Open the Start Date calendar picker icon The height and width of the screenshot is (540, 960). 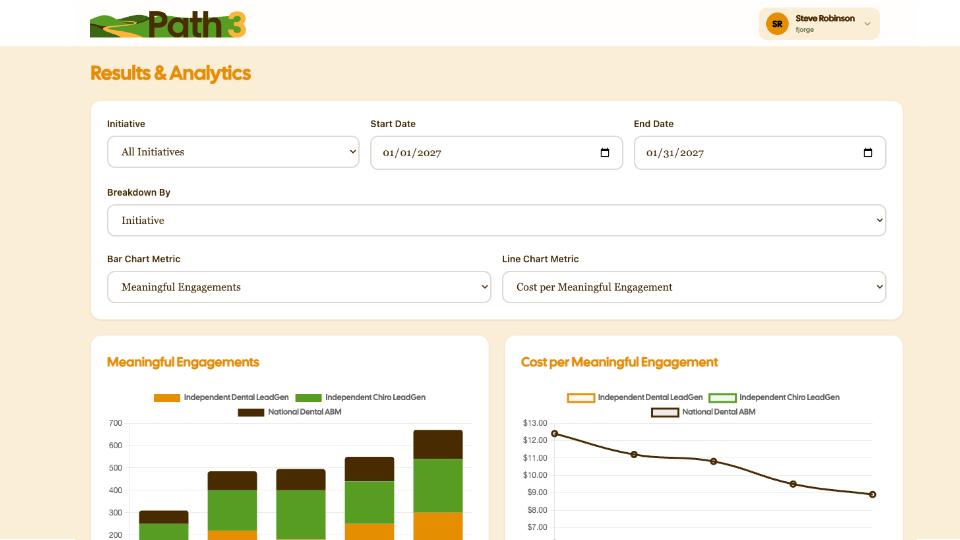coord(605,152)
